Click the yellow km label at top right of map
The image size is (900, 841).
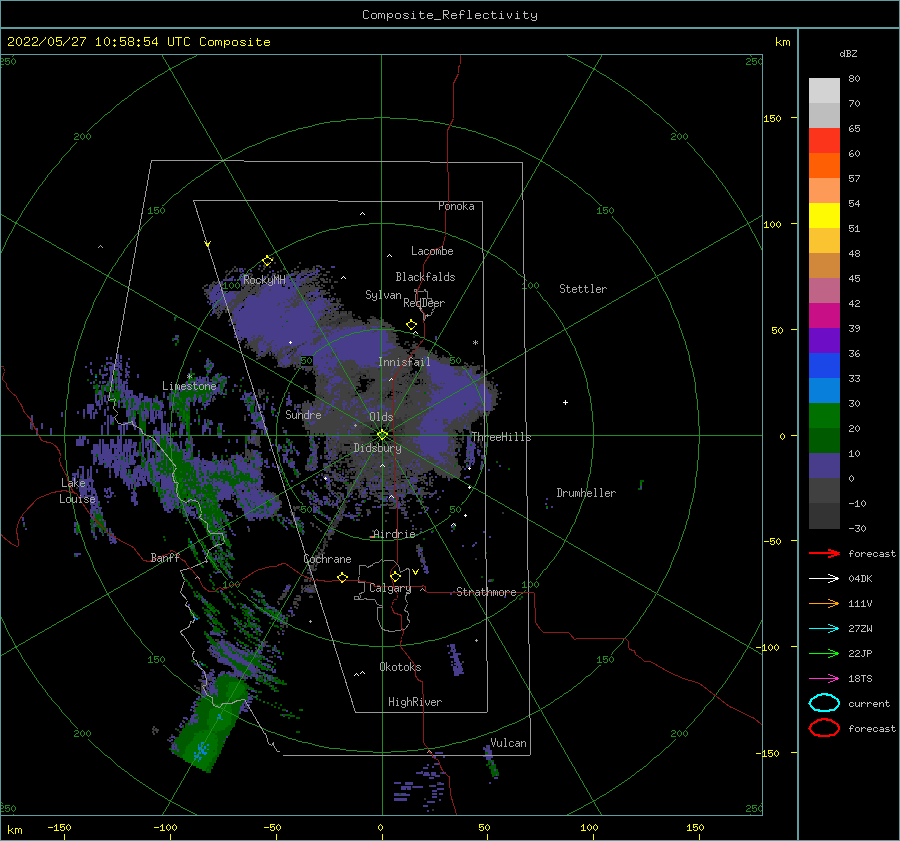pos(782,42)
